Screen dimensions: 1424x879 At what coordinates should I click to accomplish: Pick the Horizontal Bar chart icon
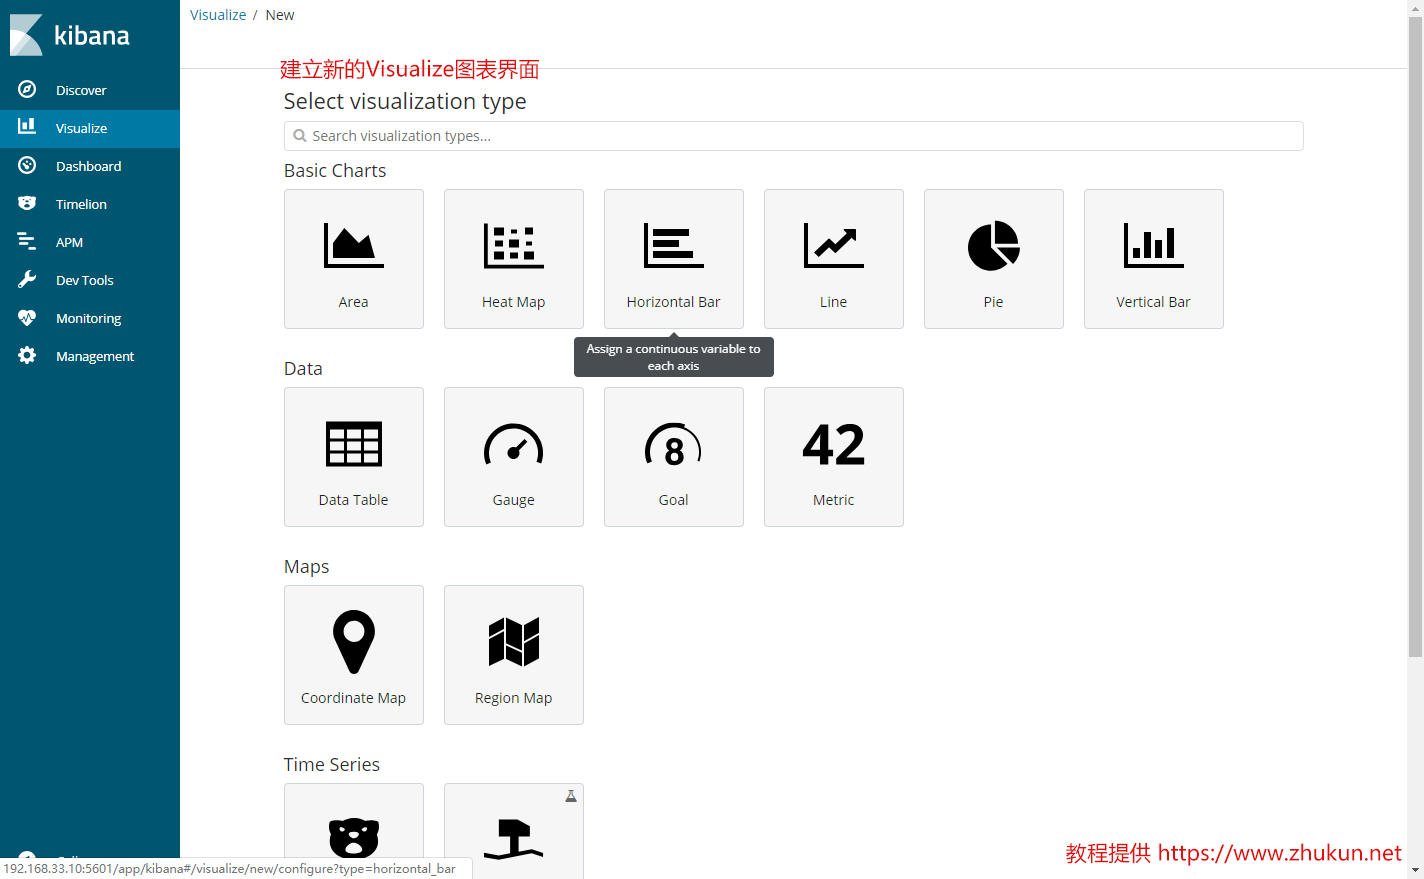pyautogui.click(x=673, y=245)
